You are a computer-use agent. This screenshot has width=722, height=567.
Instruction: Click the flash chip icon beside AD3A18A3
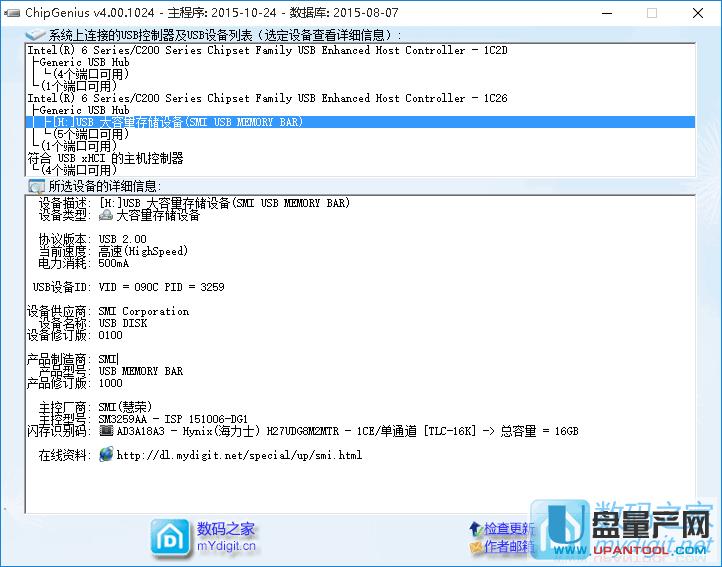coord(106,431)
